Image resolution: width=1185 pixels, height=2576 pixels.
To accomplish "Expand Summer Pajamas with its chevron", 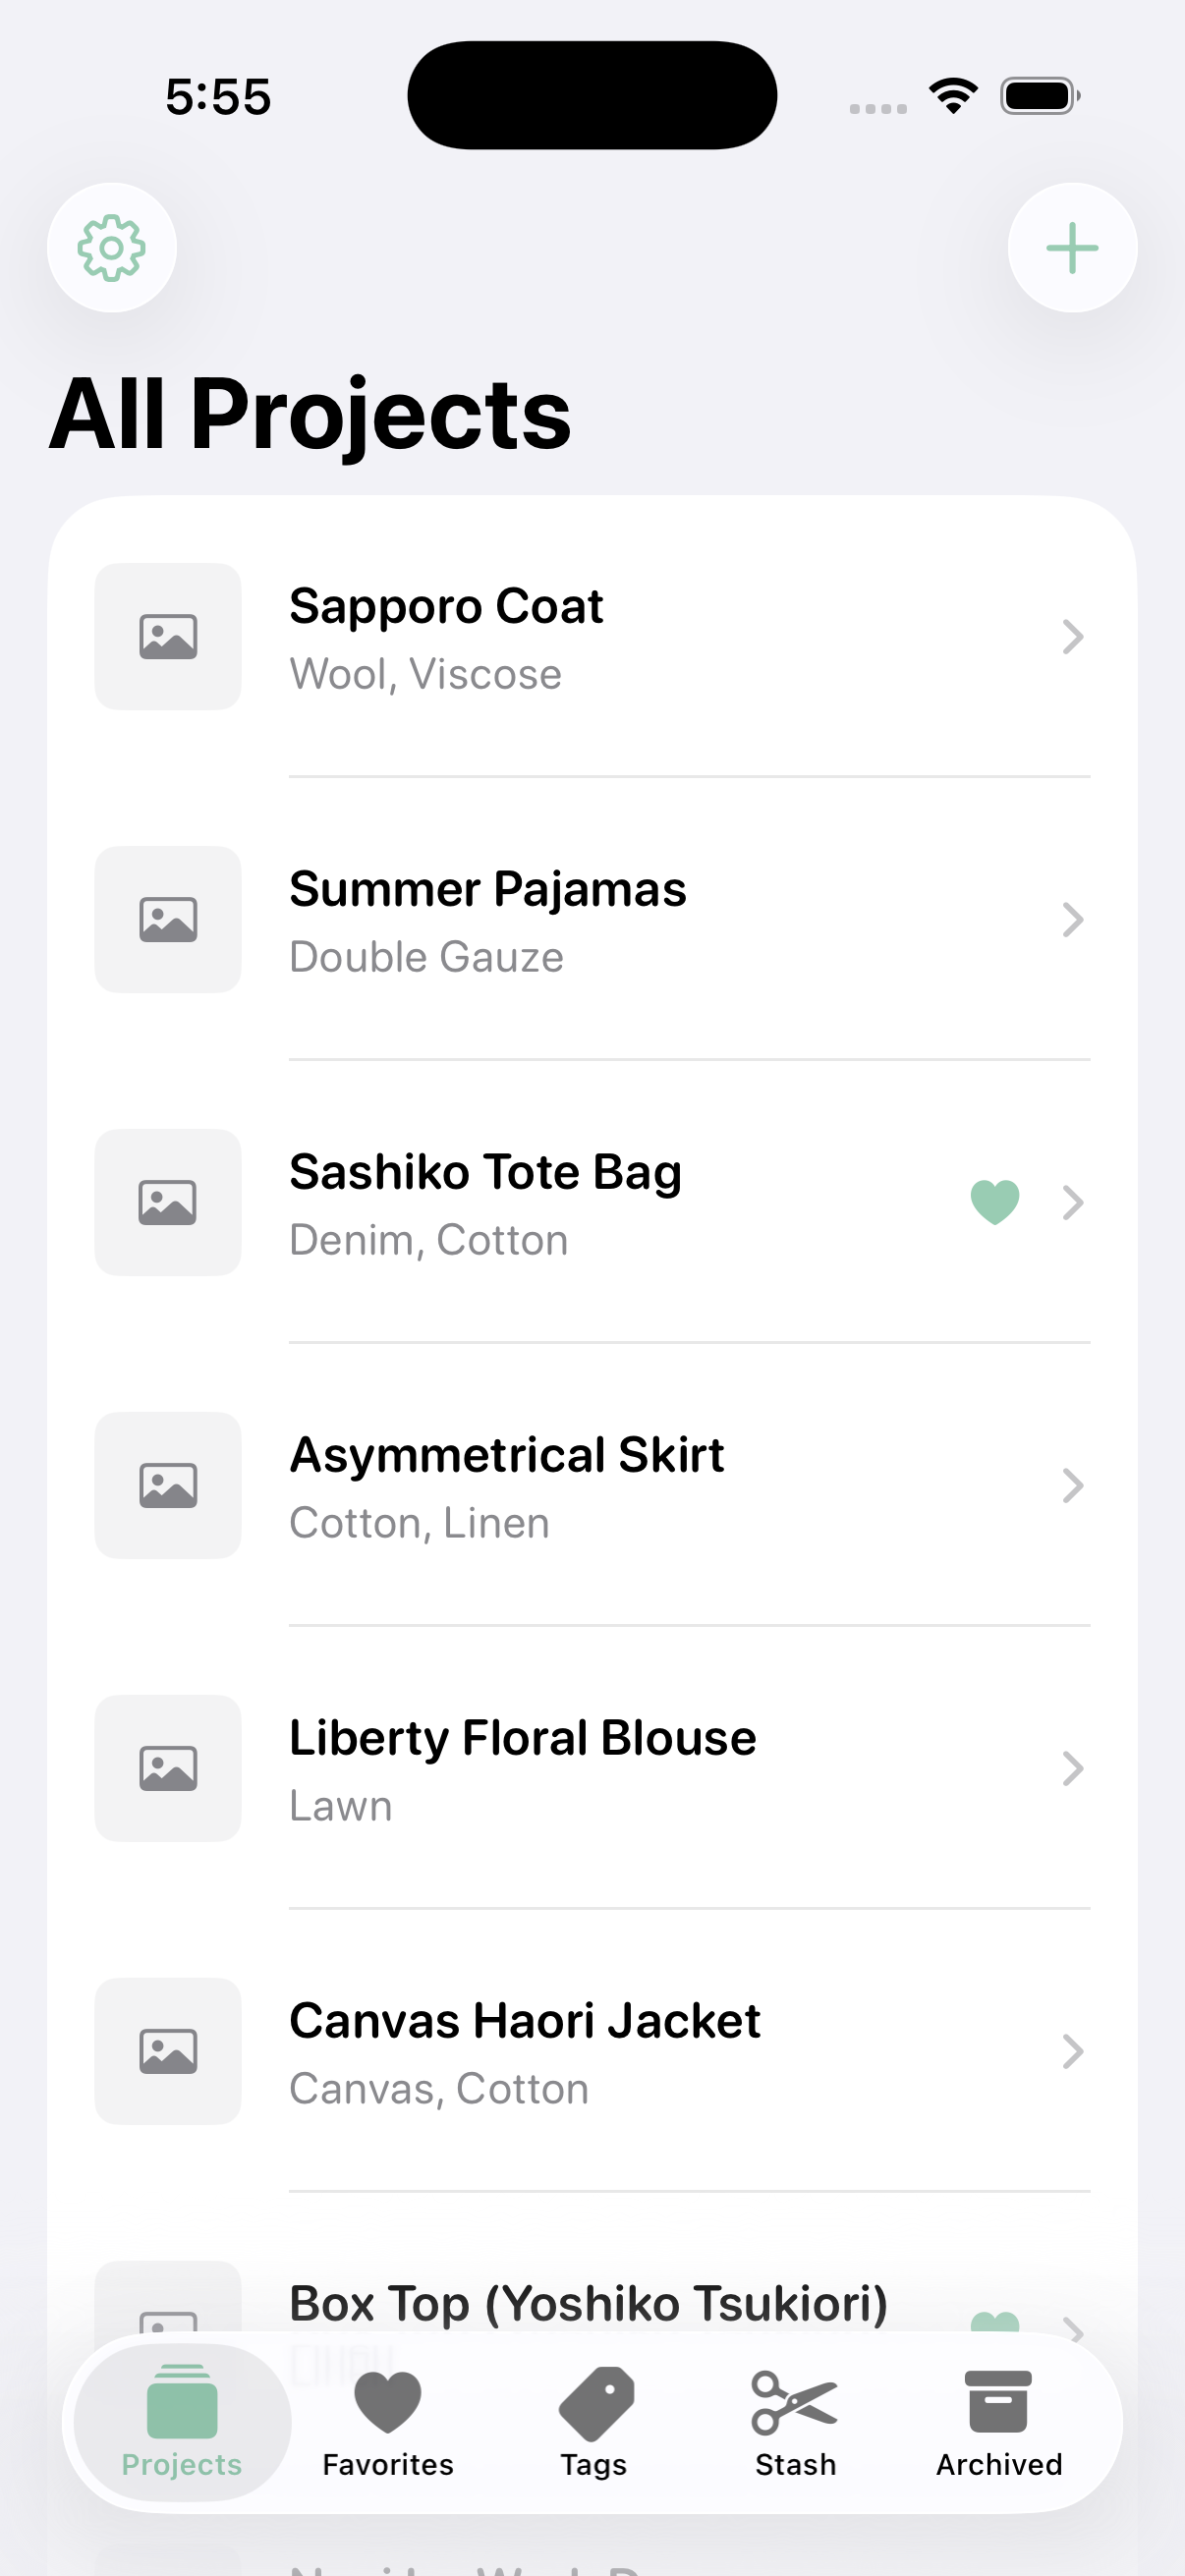I will pyautogui.click(x=1072, y=920).
